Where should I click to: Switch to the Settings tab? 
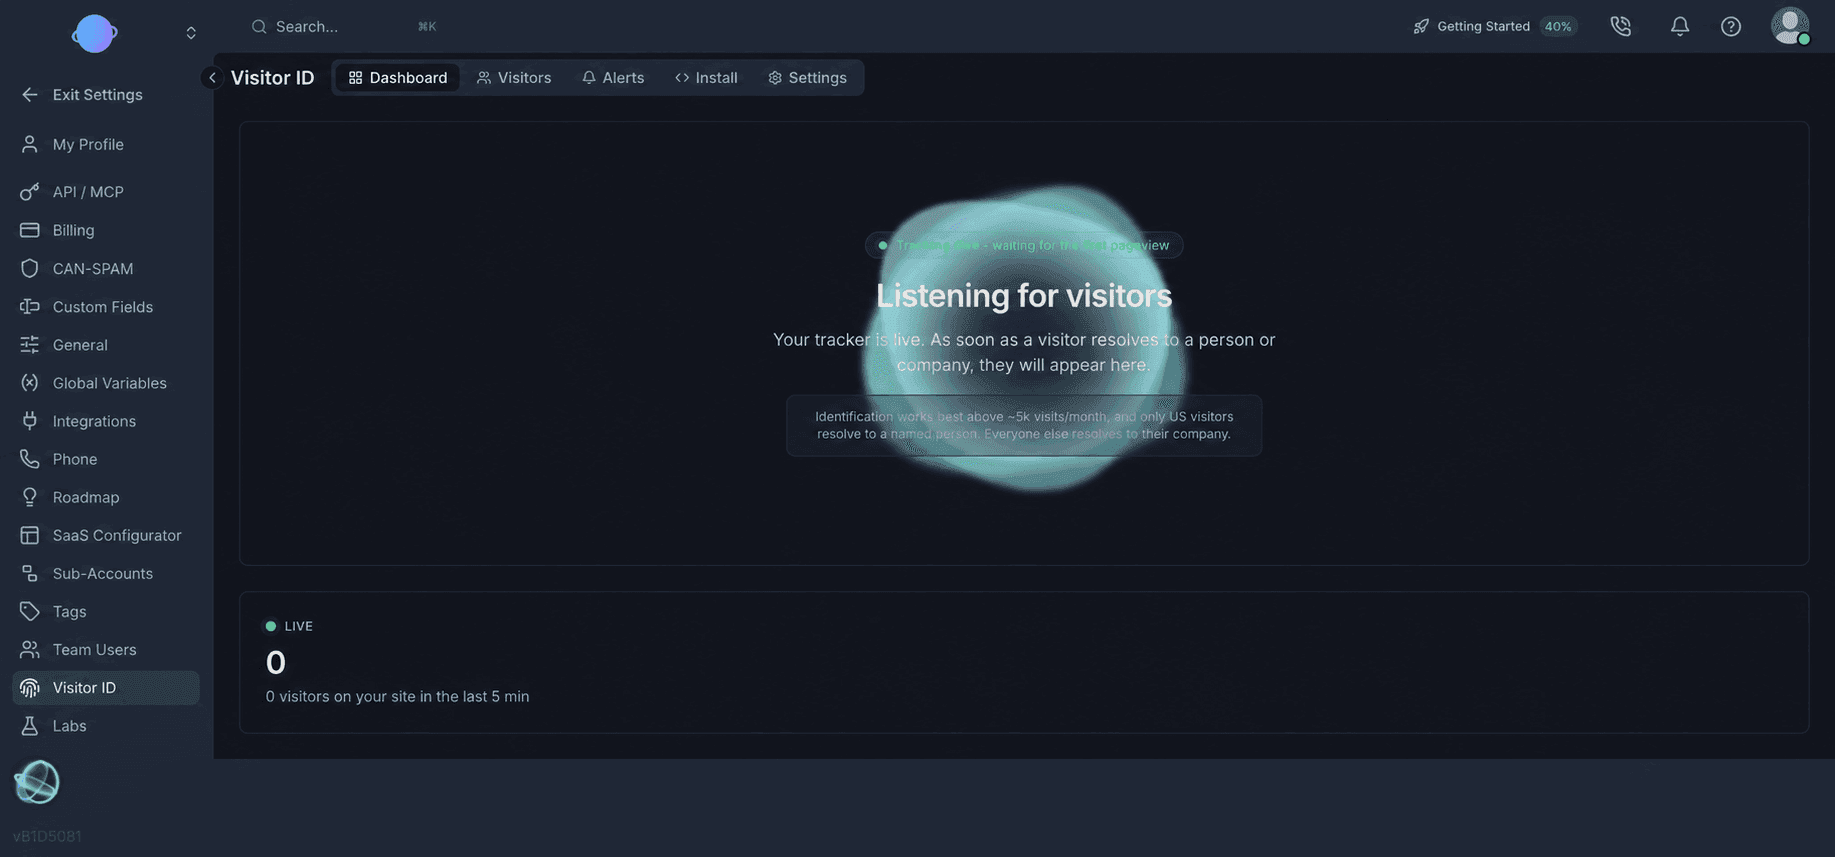(807, 78)
